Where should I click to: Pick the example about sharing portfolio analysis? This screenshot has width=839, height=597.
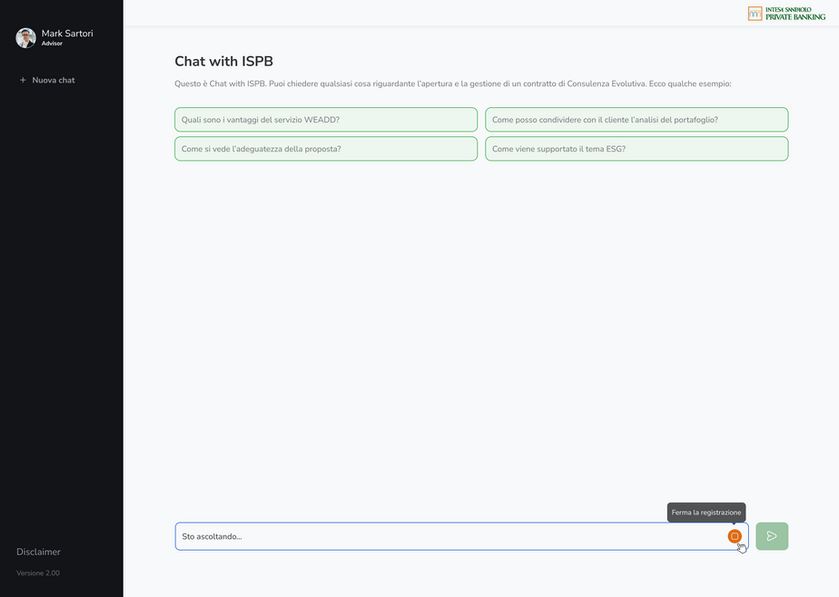tap(637, 120)
